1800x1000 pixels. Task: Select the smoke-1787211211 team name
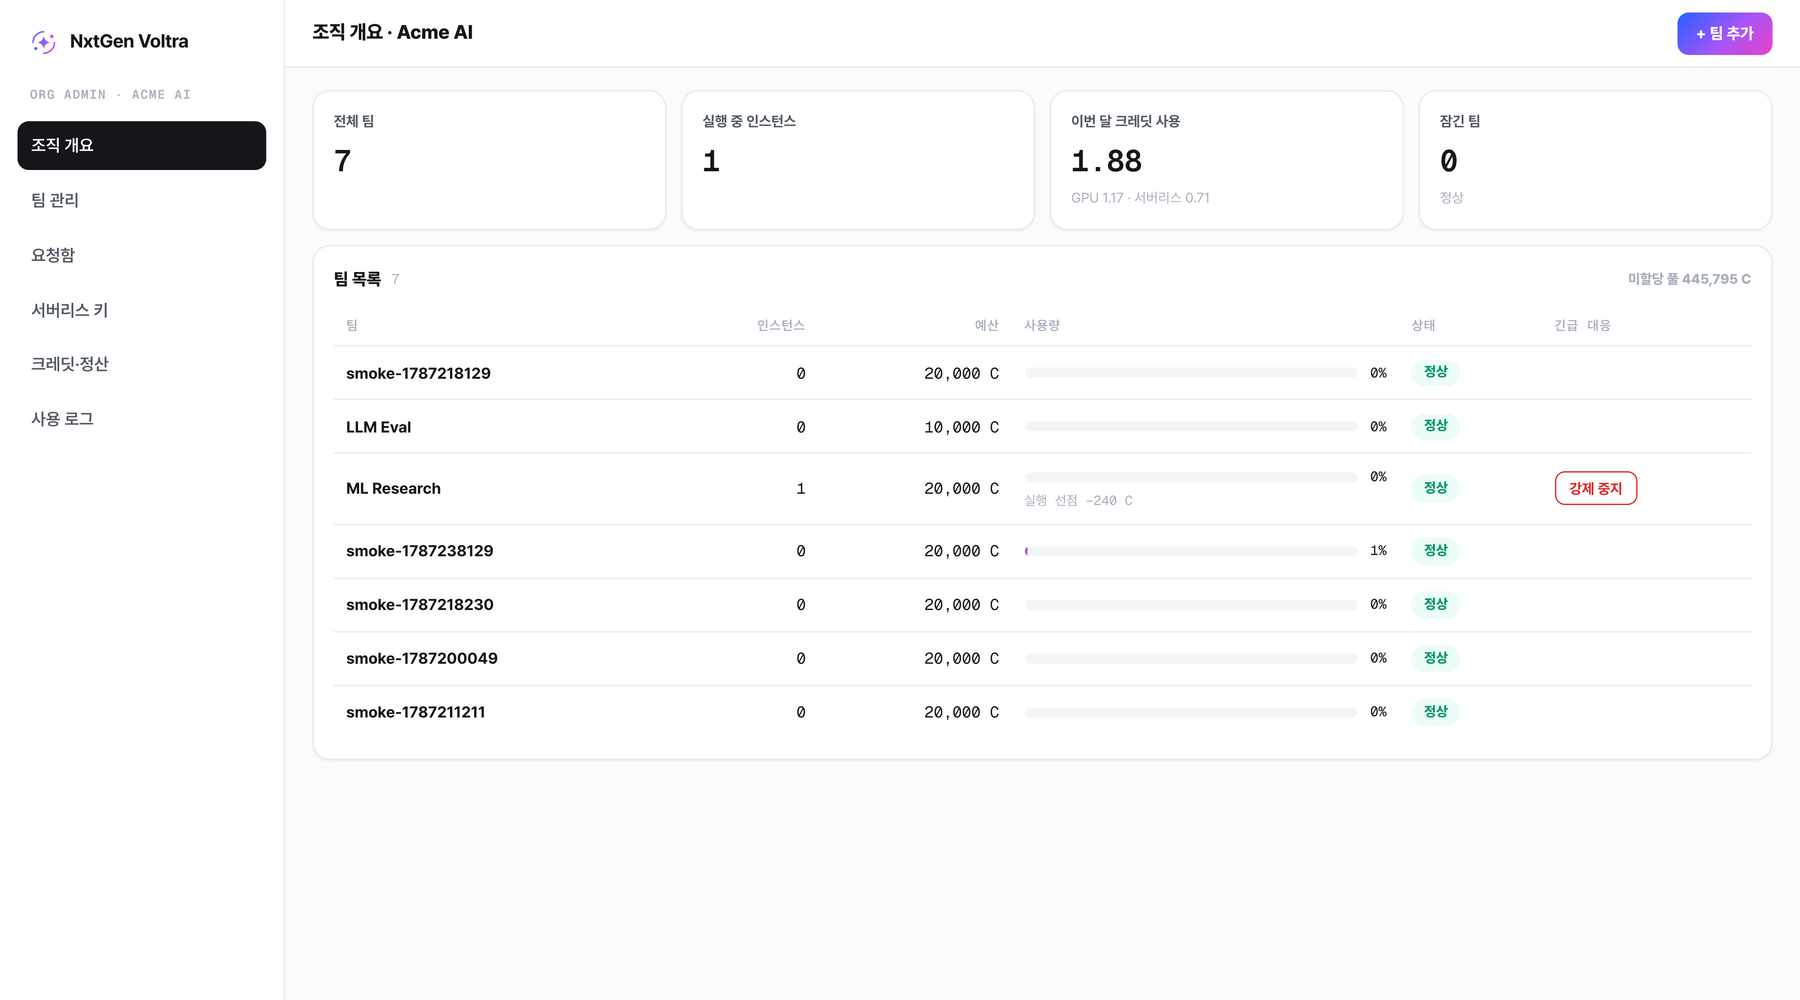[x=415, y=713]
